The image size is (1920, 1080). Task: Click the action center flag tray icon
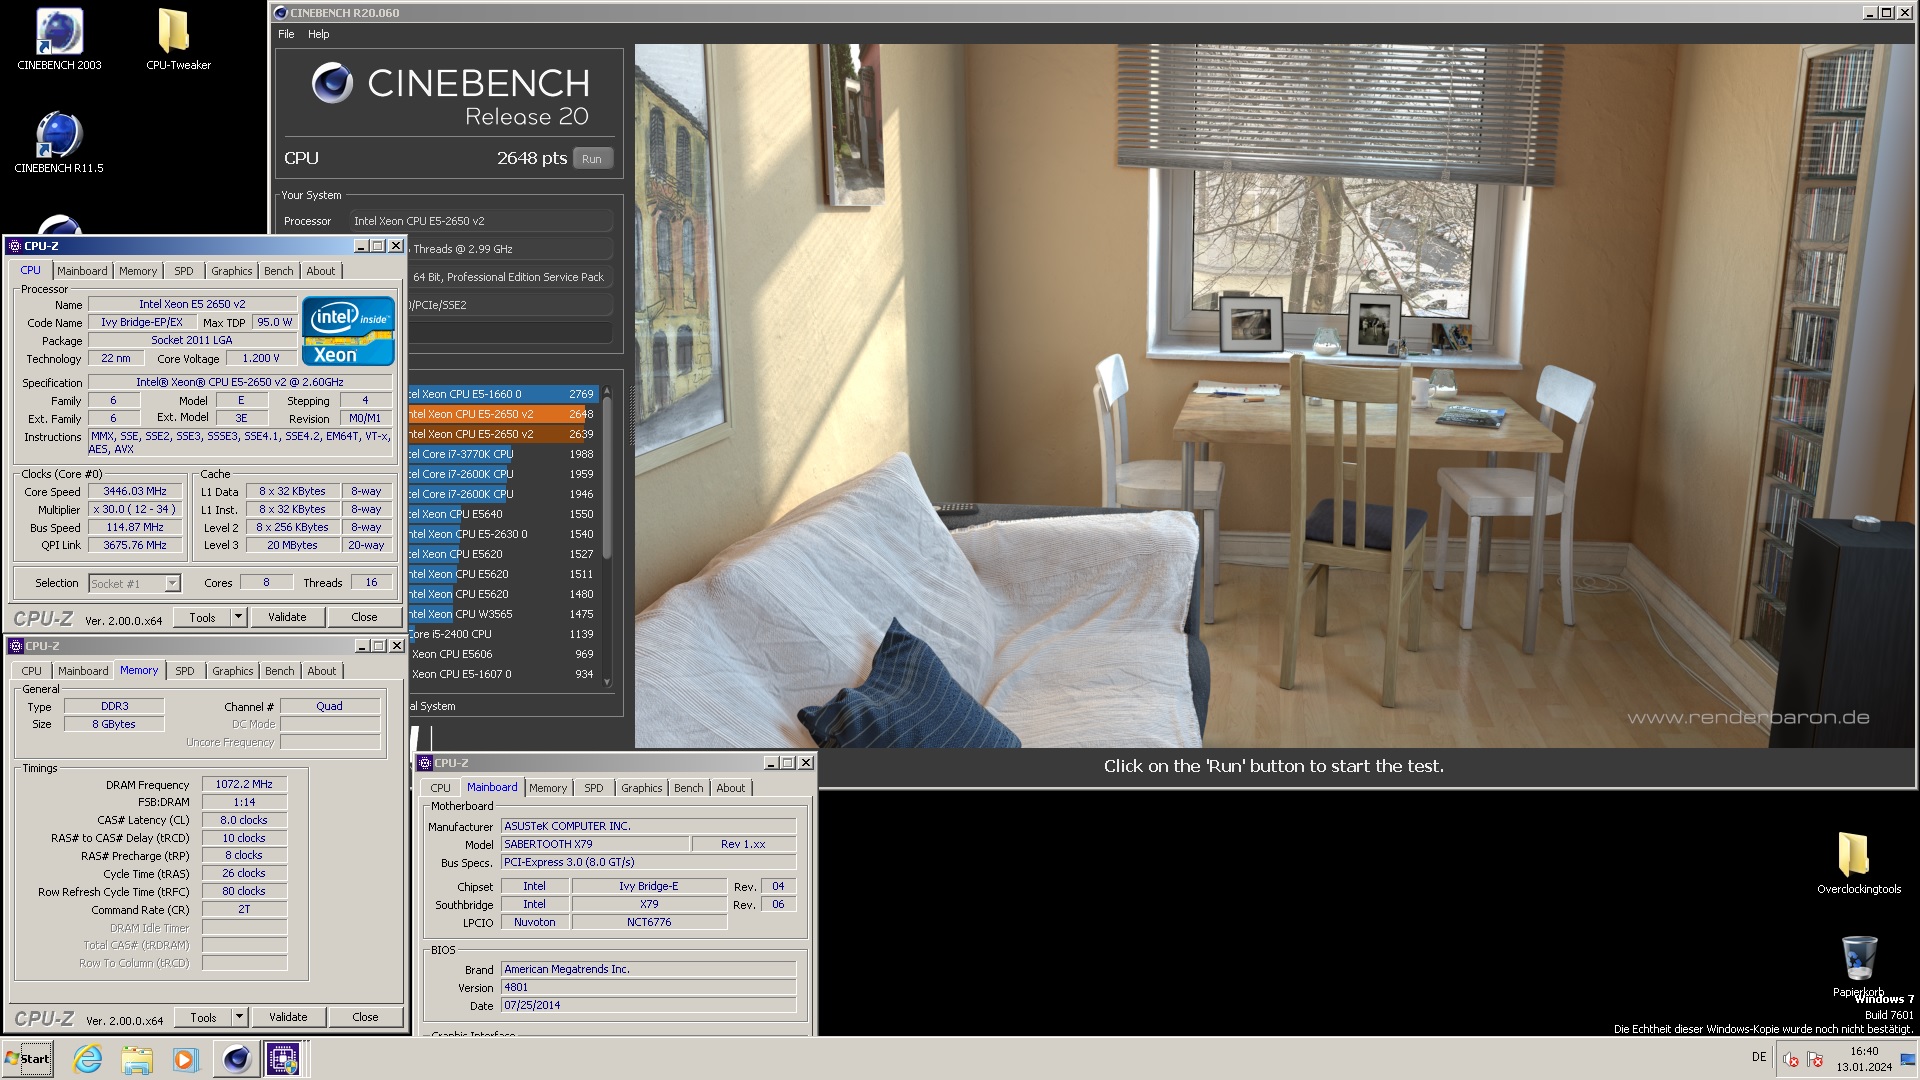coord(1816,1060)
